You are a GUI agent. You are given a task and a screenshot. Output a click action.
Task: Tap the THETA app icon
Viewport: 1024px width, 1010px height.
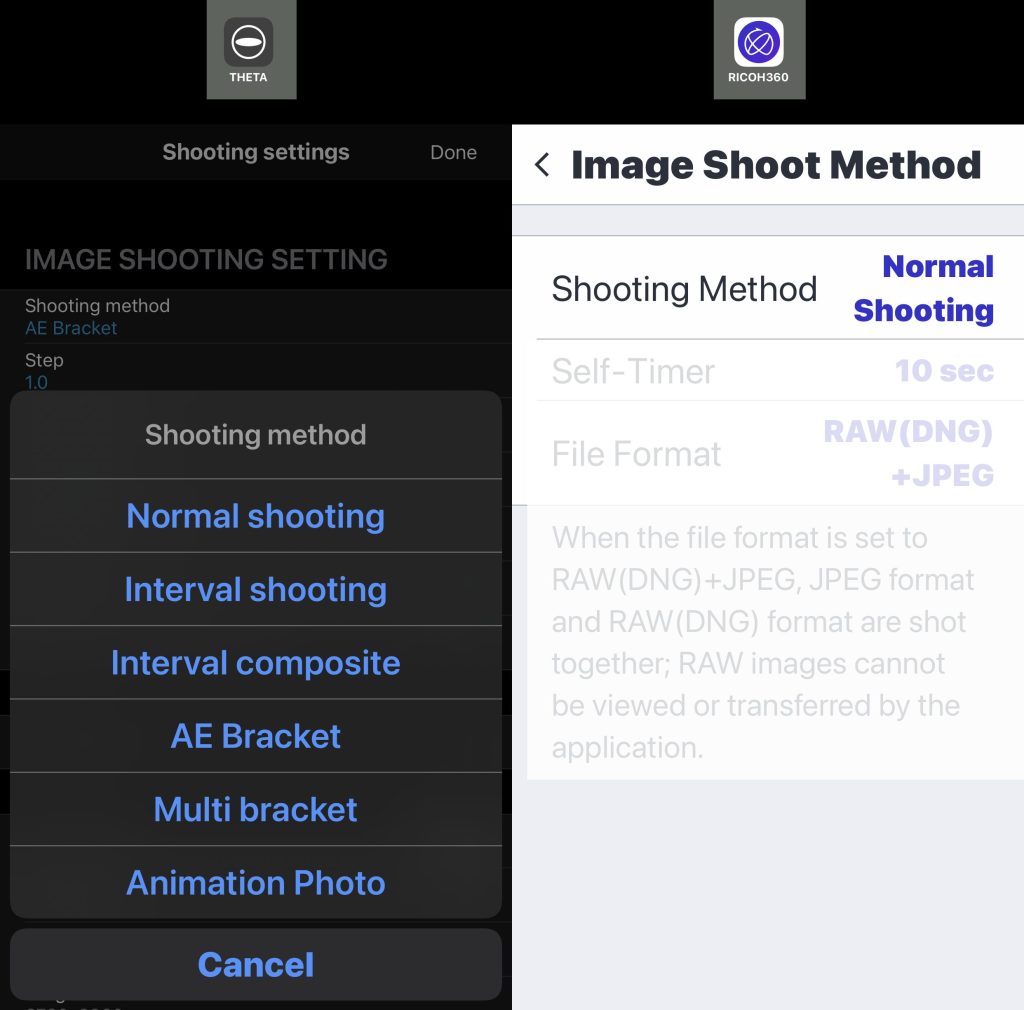249,42
